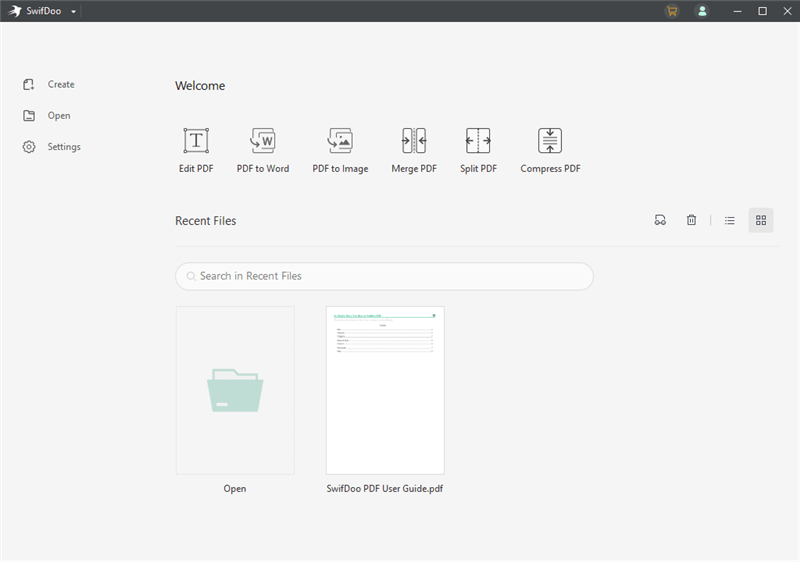
Task: Click the glasses icon in Recent Files header
Action: point(660,220)
